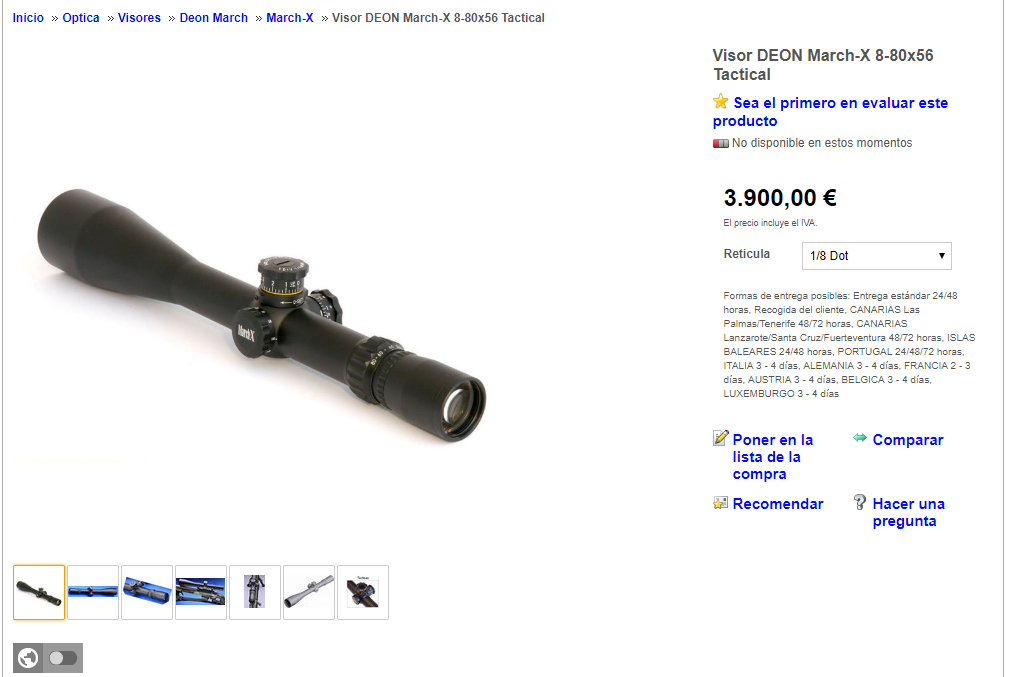Go to Inicio in the breadcrumb
This screenshot has height=677, width=1011.
[x=28, y=18]
